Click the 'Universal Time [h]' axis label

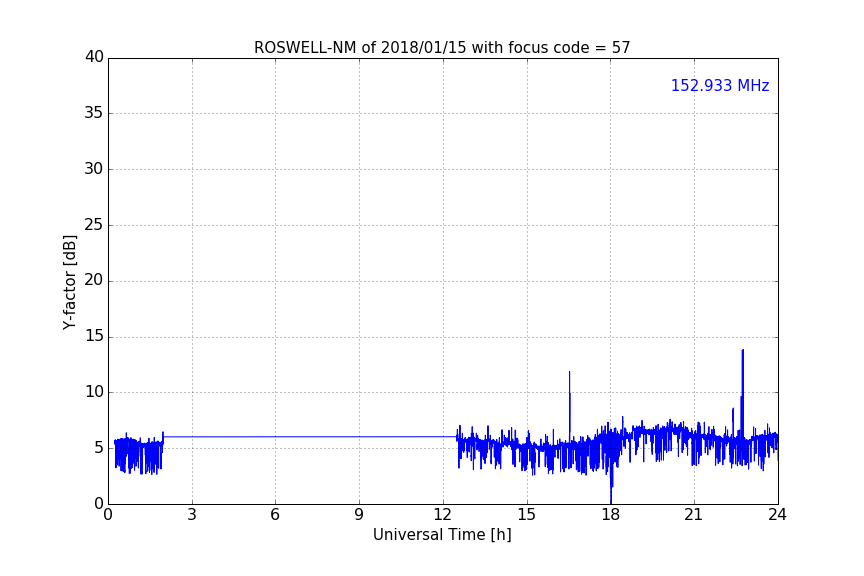coord(442,535)
